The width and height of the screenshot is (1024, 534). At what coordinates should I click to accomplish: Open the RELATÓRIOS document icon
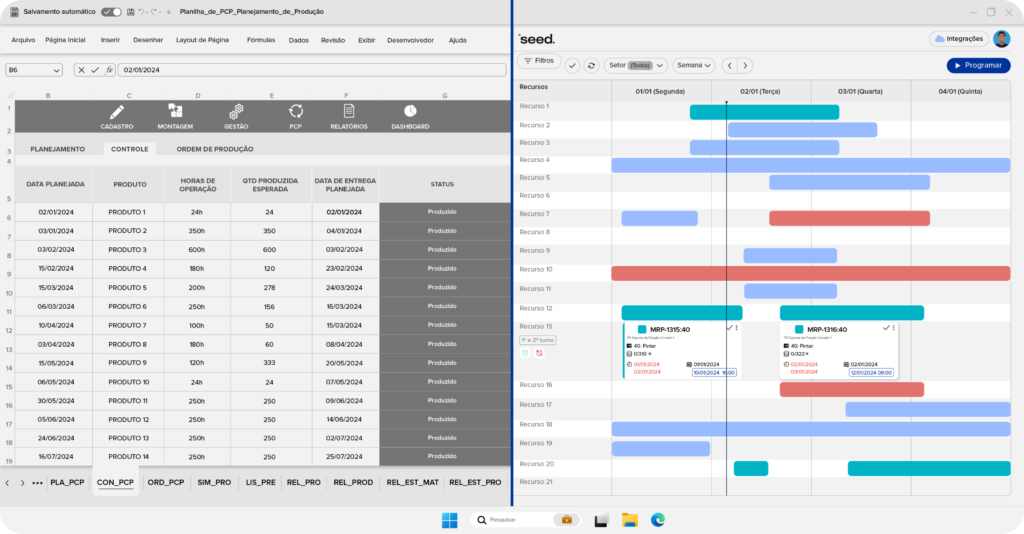click(349, 111)
